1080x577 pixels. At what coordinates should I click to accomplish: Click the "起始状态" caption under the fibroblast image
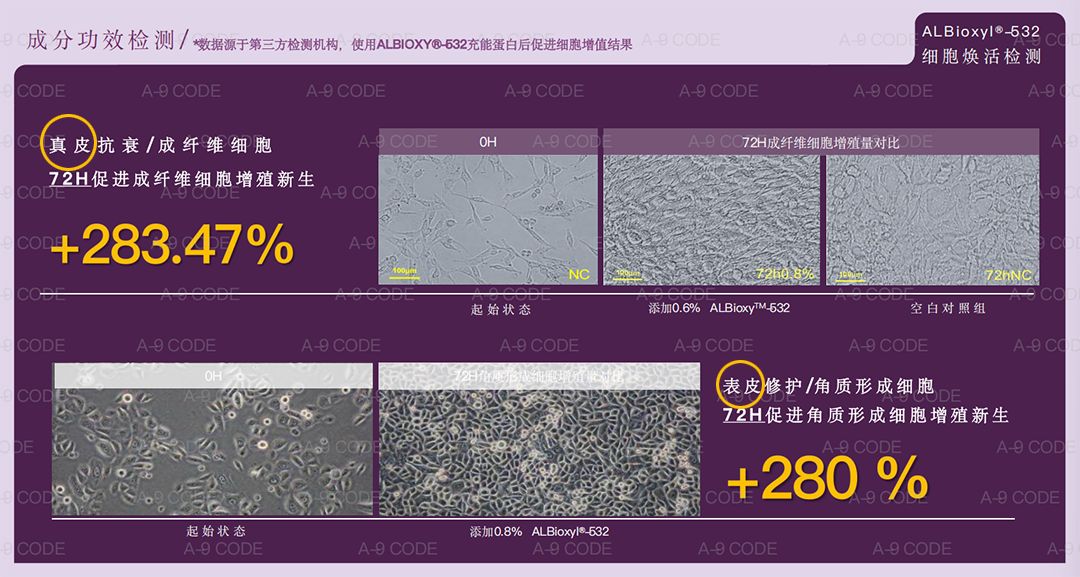click(501, 309)
